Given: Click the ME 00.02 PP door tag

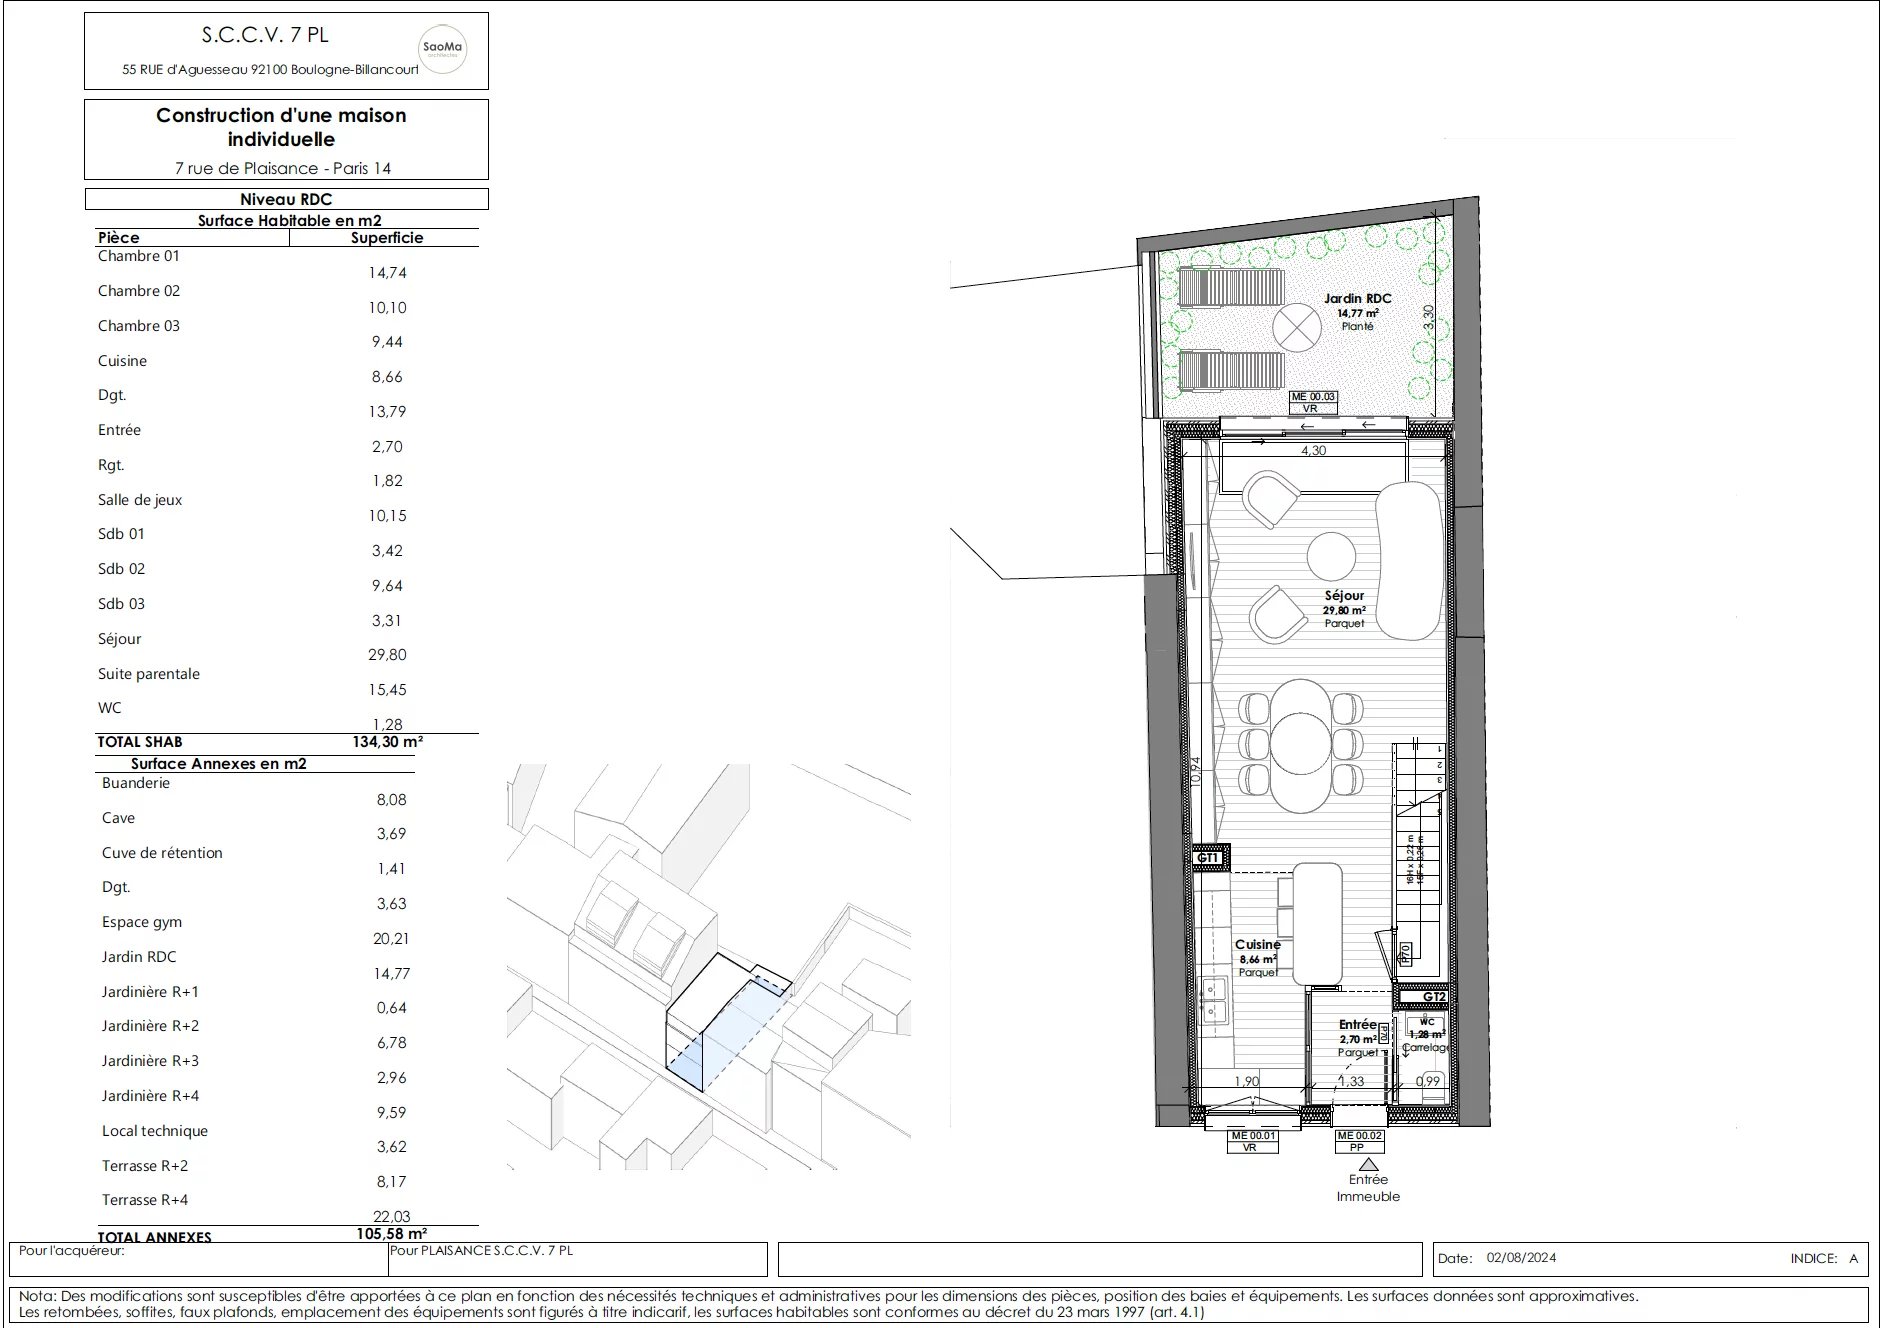Looking at the screenshot, I should 1359,1141.
